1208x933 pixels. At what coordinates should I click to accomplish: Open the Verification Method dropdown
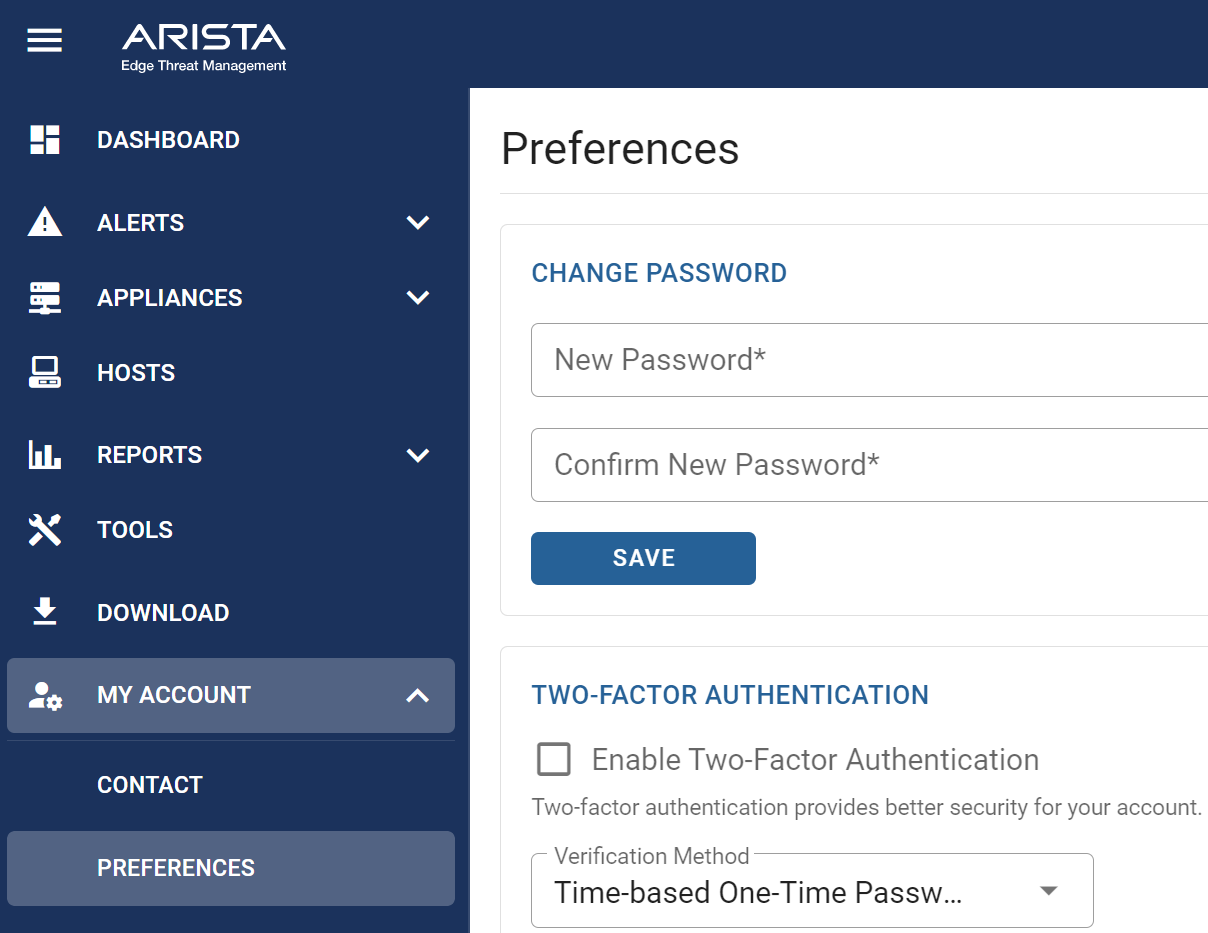pos(812,890)
